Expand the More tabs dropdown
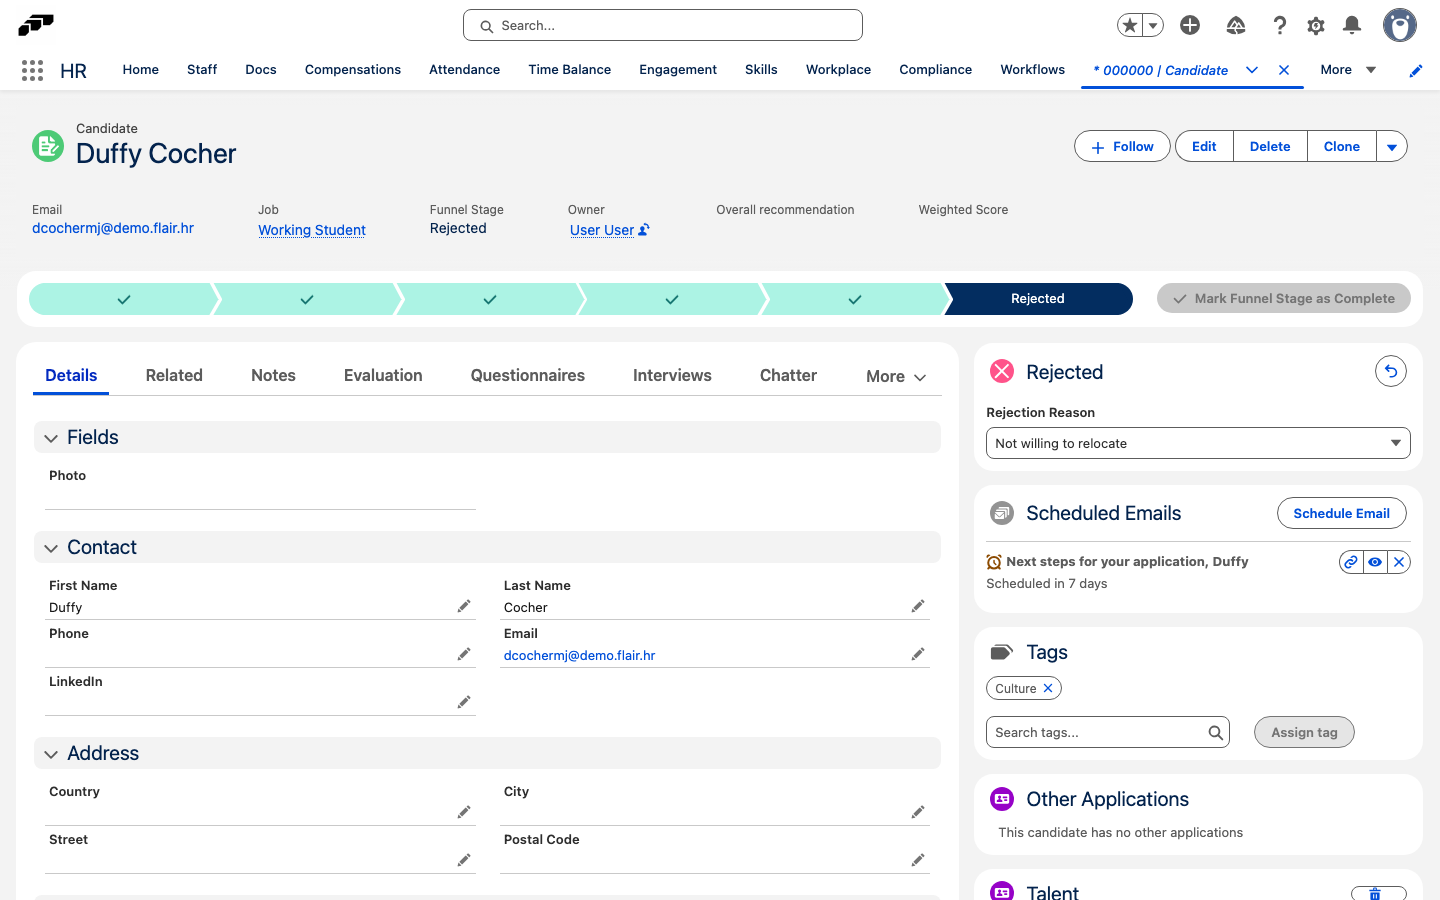 tap(896, 376)
